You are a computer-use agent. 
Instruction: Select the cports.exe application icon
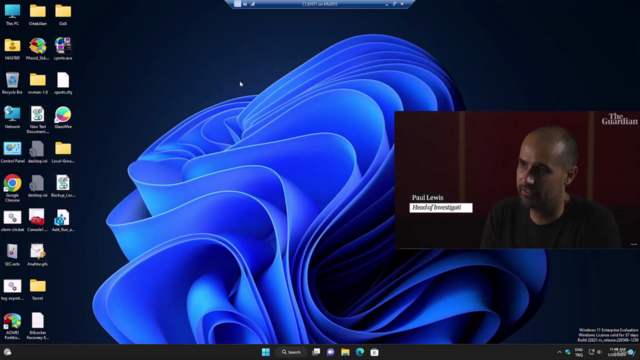[63, 49]
